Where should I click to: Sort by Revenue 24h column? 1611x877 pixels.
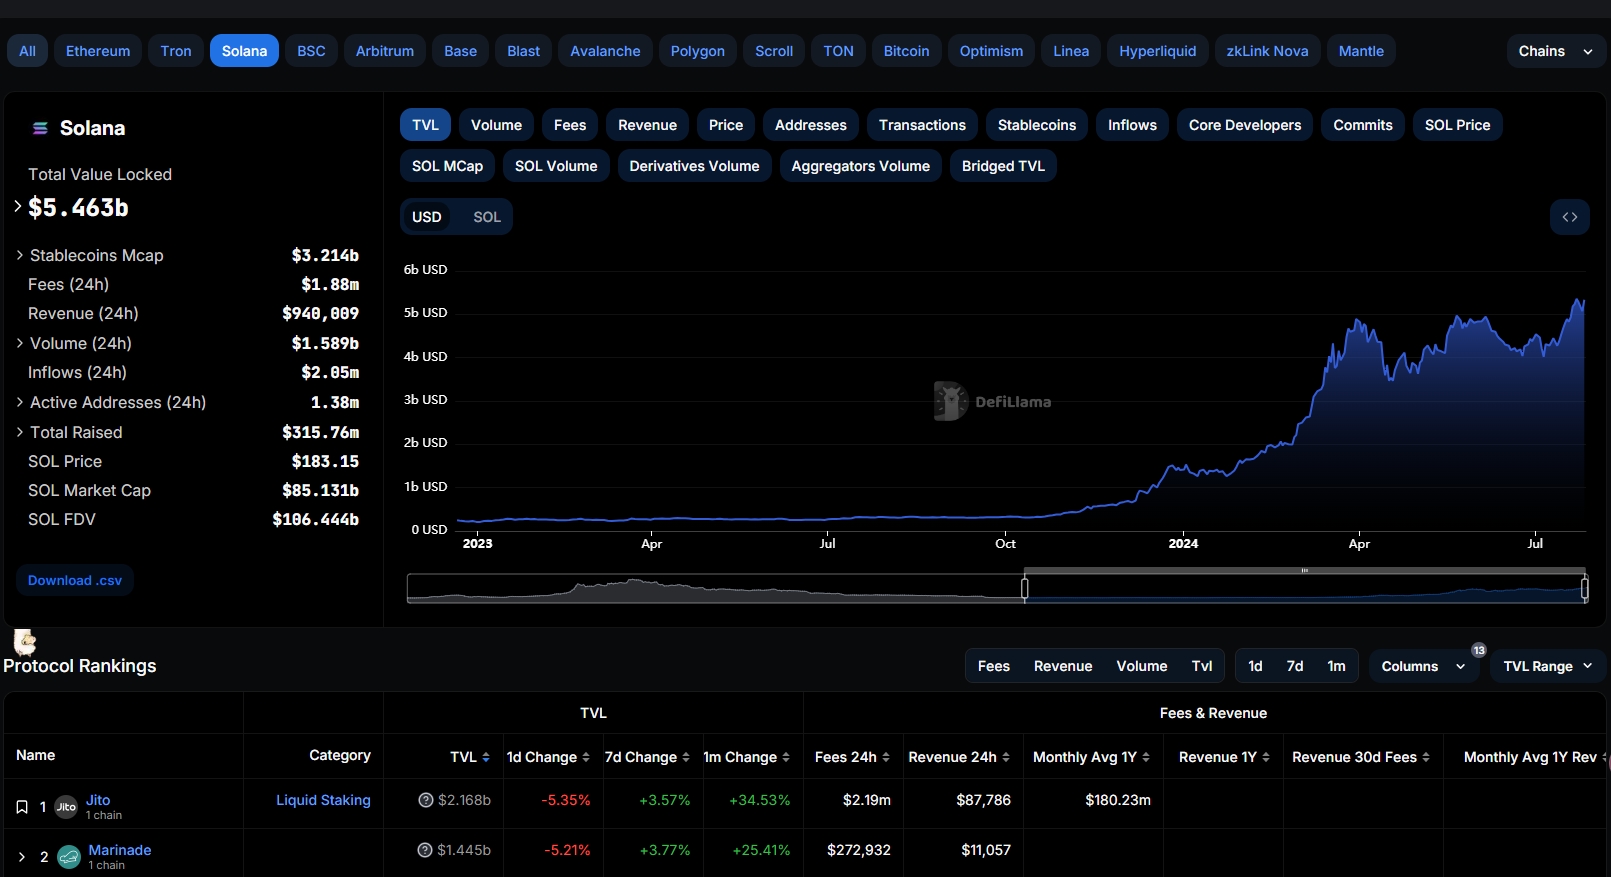point(1006,757)
